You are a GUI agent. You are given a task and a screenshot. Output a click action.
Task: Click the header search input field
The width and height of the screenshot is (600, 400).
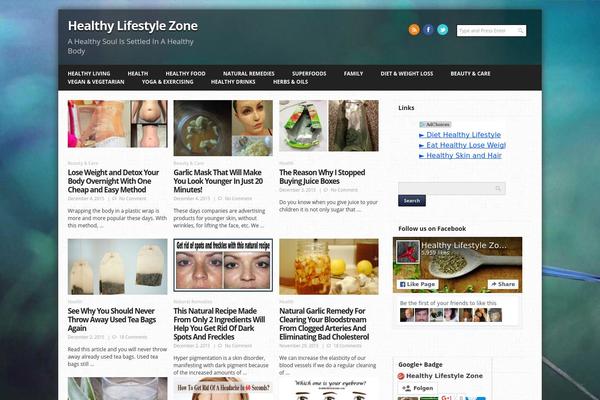pos(491,31)
